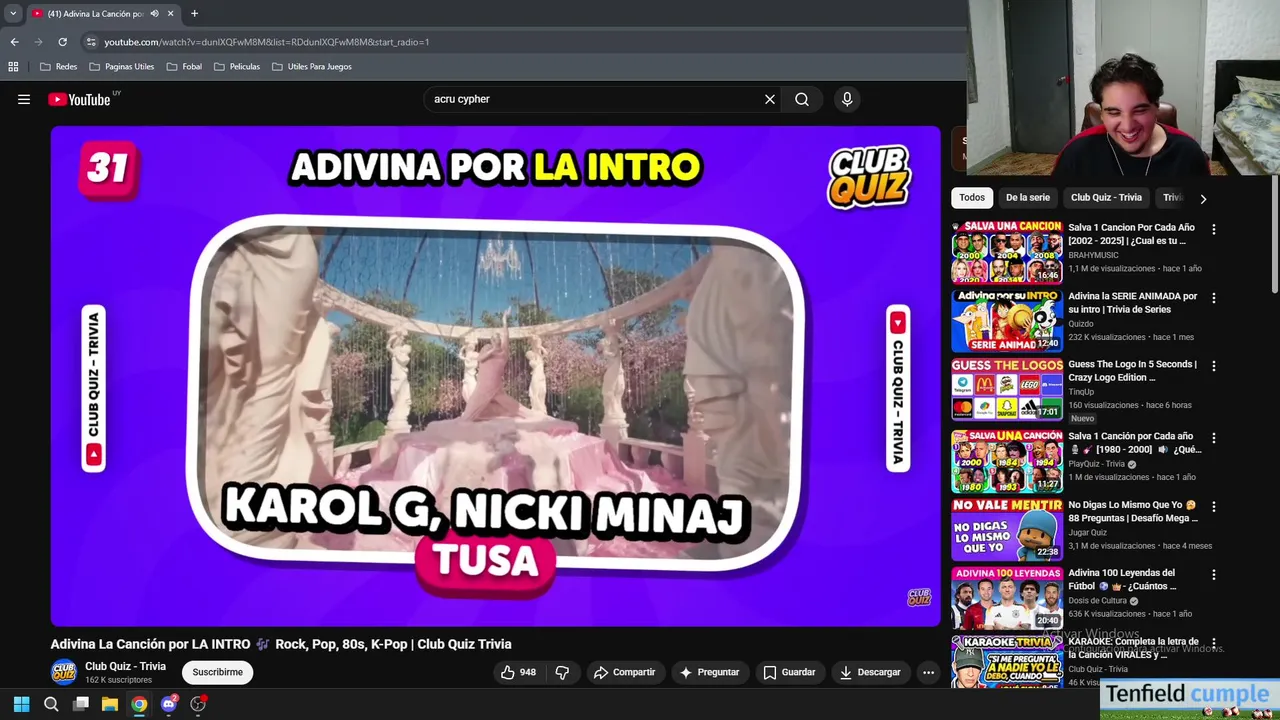Open File Explorer from the taskbar
The height and width of the screenshot is (720, 1280).
(110, 704)
